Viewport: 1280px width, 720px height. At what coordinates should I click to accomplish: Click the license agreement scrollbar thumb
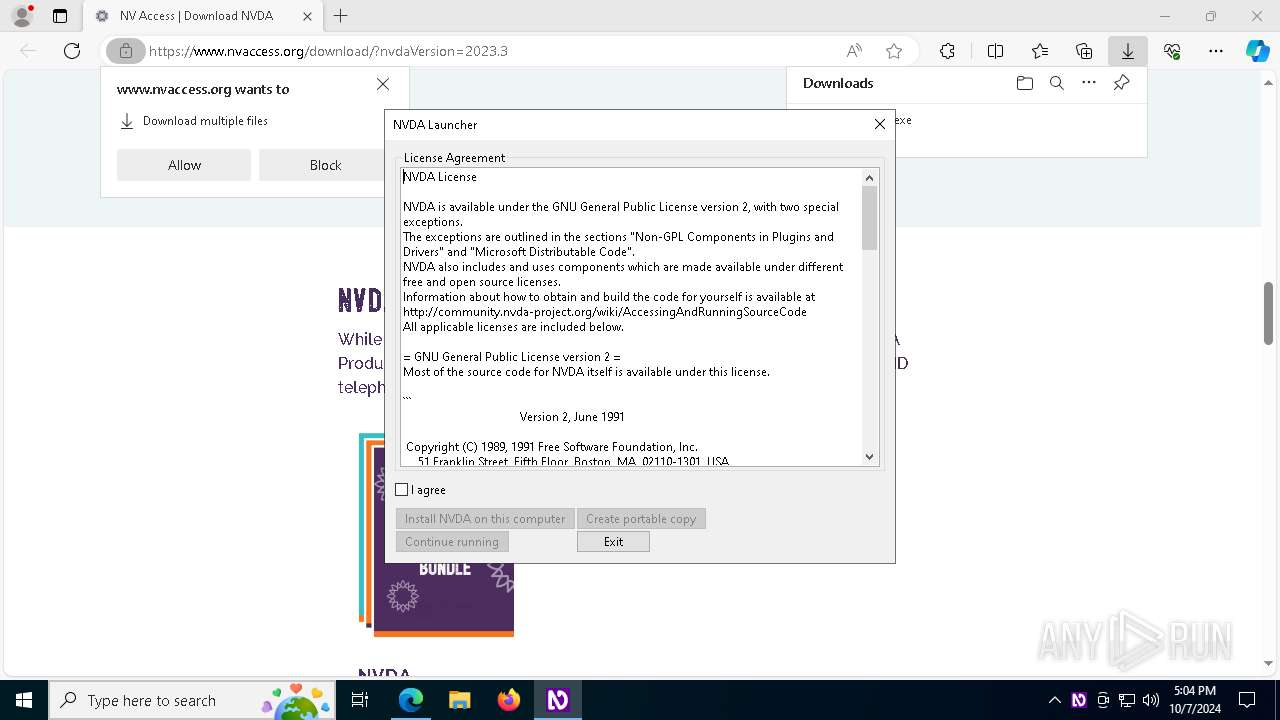point(869,217)
